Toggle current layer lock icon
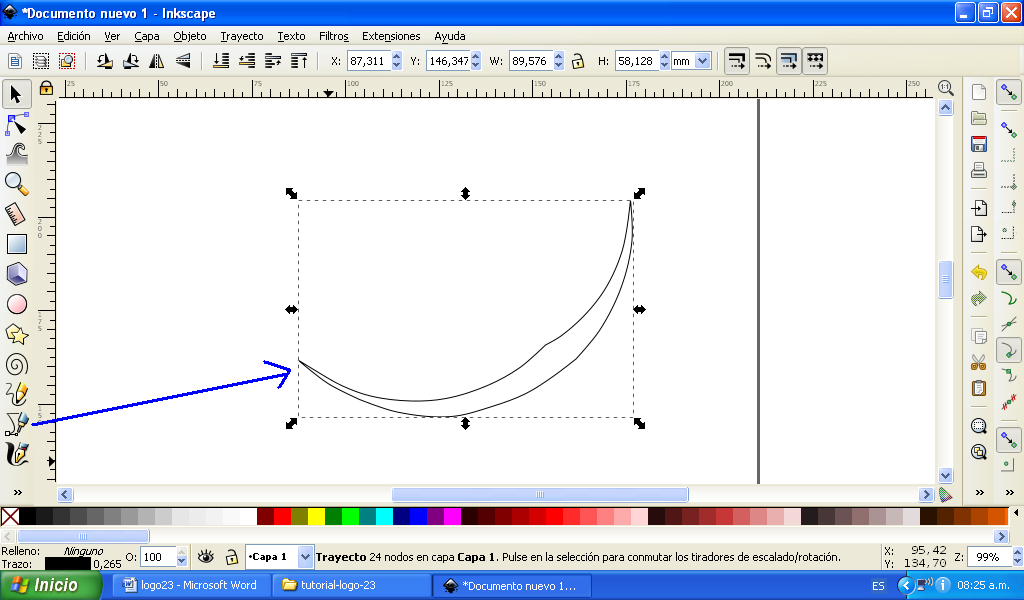This screenshot has height=600, width=1024. pyautogui.click(x=231, y=557)
